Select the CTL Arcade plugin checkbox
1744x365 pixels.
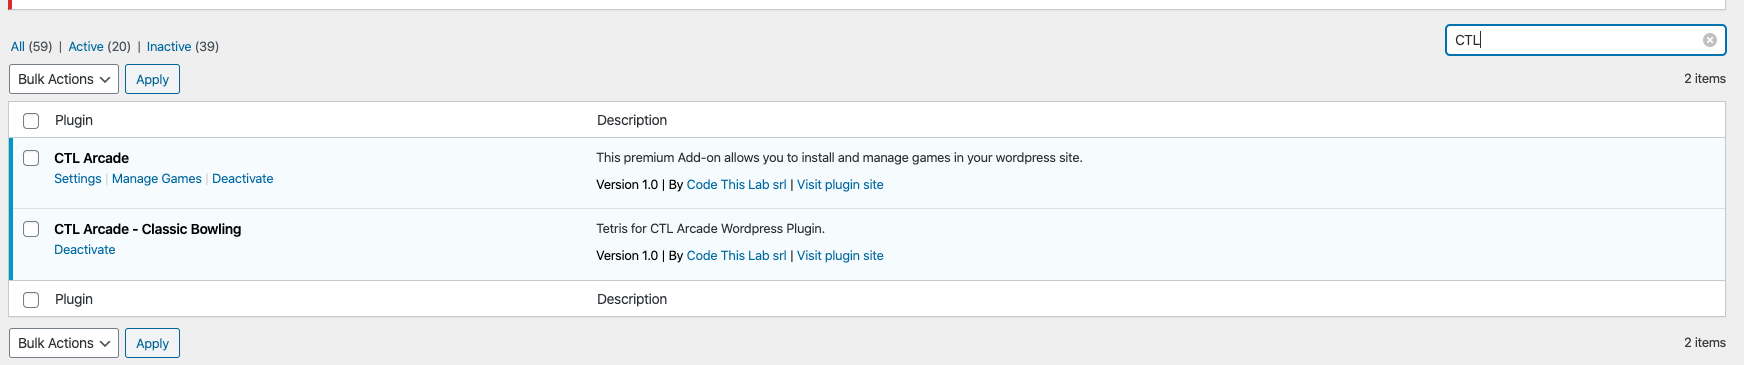point(31,158)
